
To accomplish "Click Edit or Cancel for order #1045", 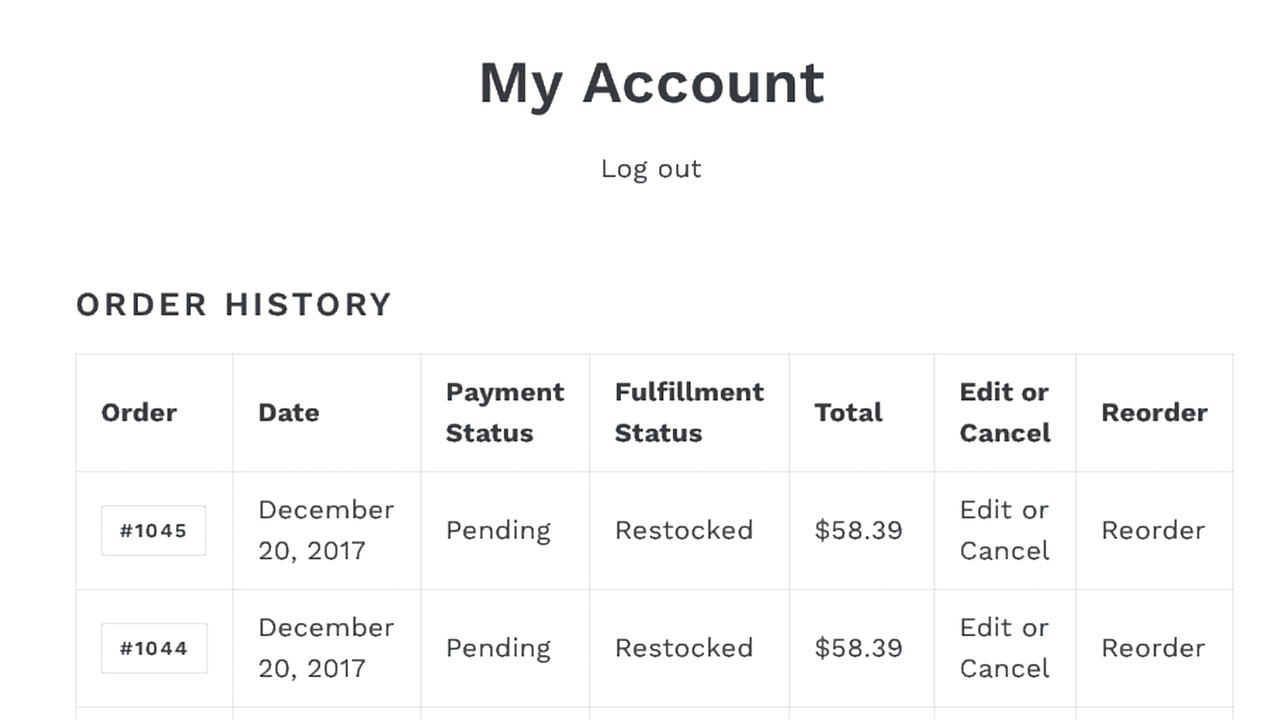I will (x=1004, y=530).
